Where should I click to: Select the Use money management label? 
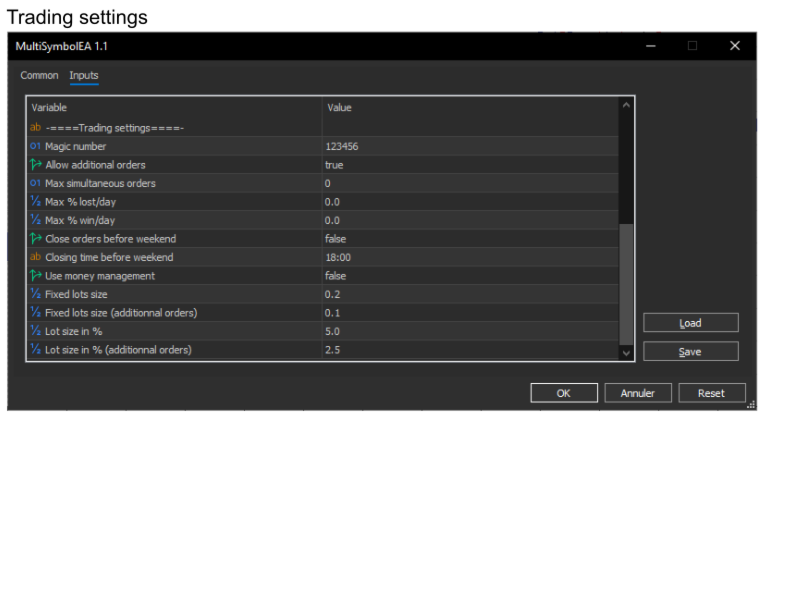tap(100, 276)
